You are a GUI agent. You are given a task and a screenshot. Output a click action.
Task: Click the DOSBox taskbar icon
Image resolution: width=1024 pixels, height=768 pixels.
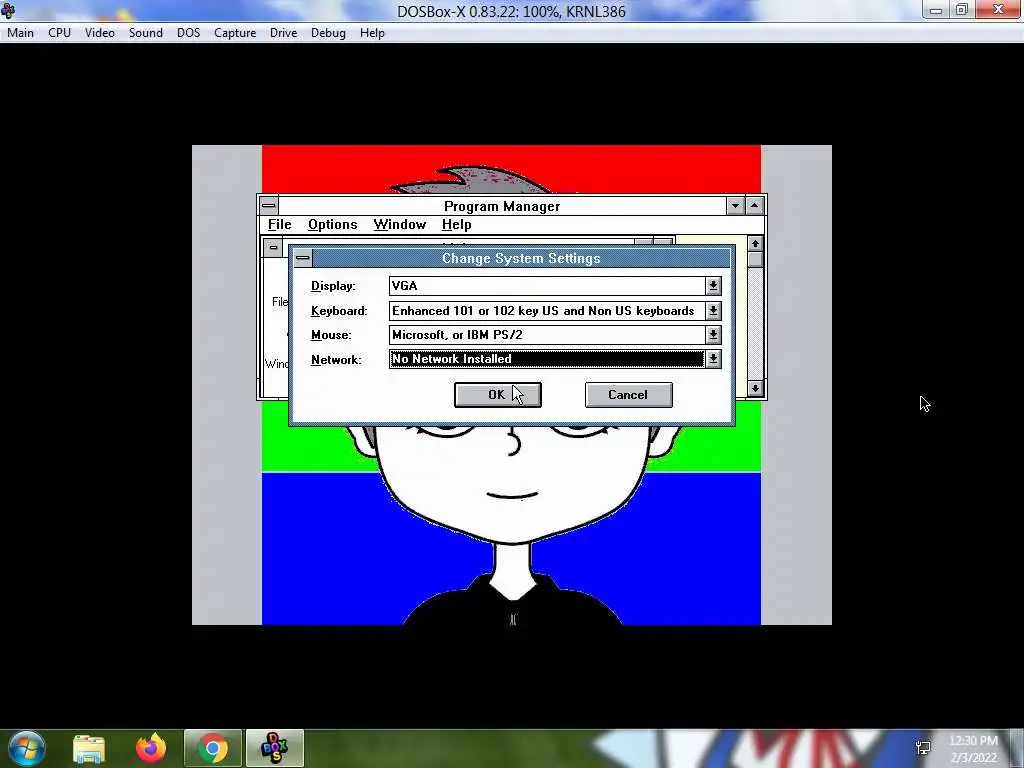tap(275, 748)
